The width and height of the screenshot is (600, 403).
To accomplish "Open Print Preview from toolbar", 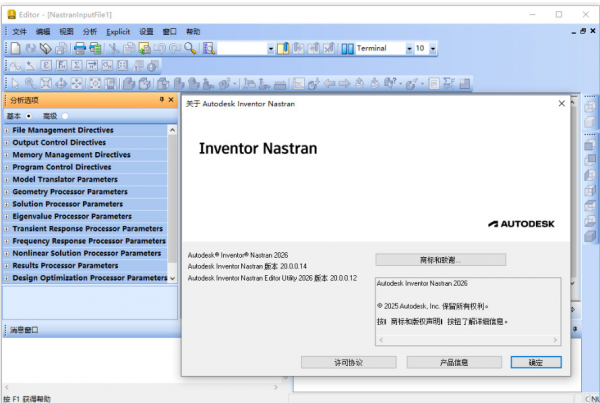I will (95, 48).
